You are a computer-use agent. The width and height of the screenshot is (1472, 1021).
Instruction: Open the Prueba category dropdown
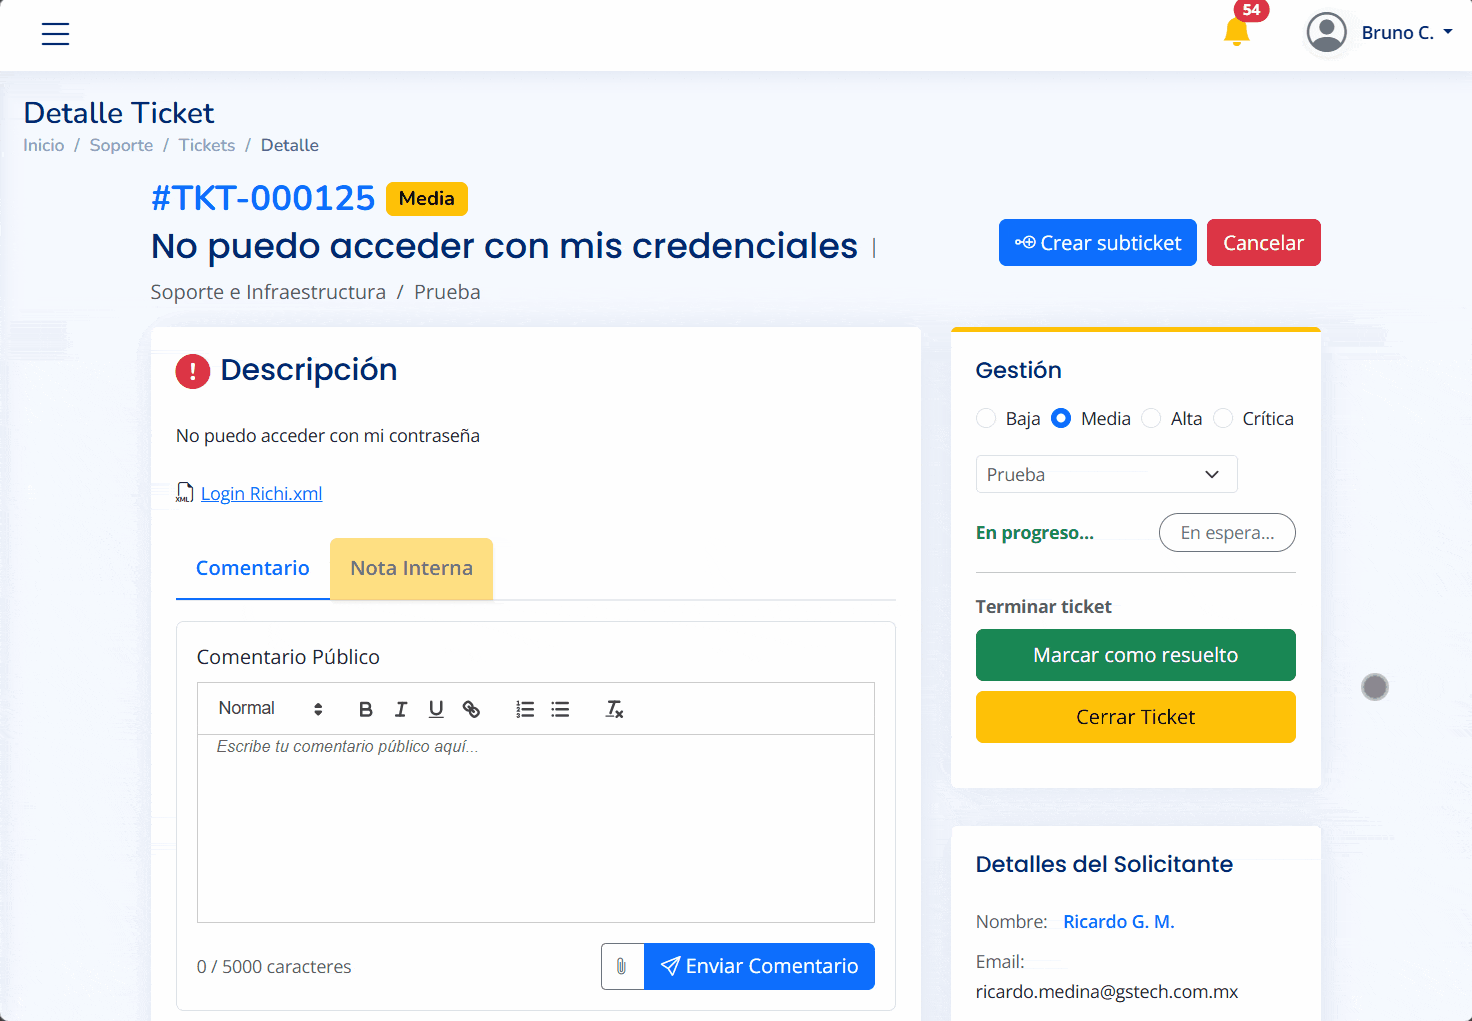[x=1106, y=474]
